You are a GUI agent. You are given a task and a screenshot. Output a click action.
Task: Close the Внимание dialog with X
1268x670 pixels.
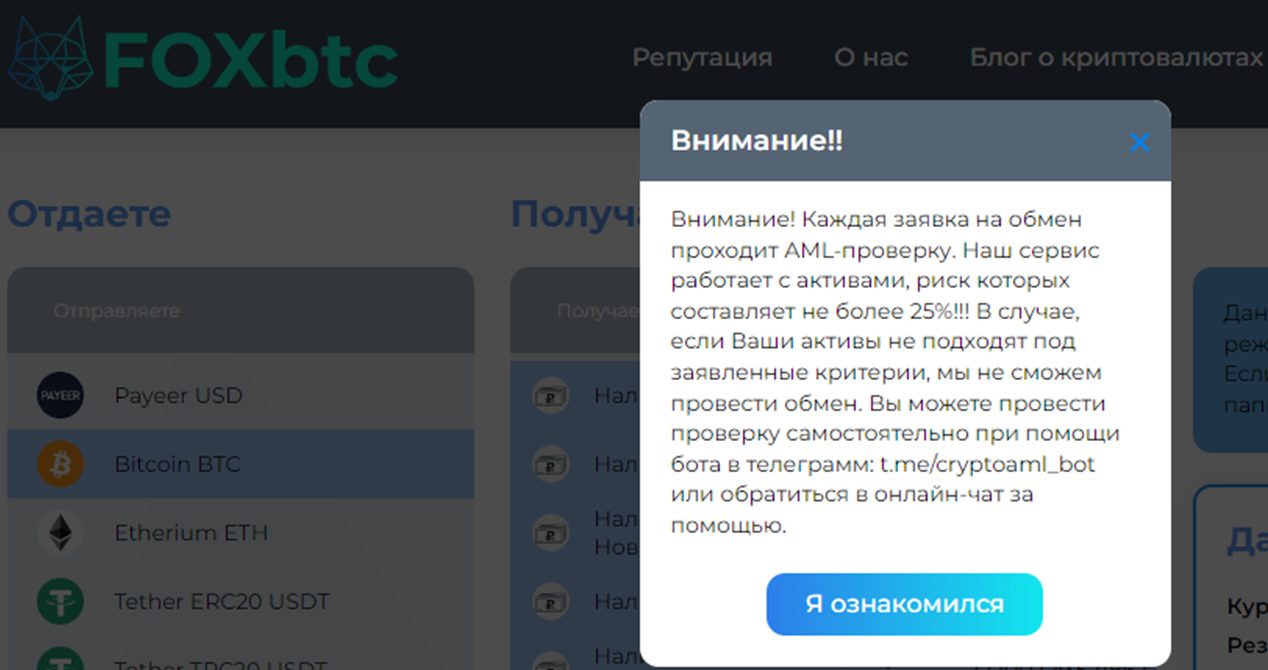[x=1139, y=142]
